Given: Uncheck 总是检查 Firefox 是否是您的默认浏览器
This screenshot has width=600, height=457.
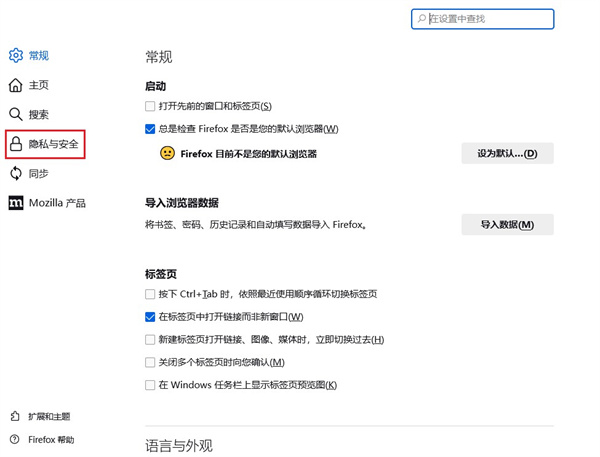Looking at the screenshot, I should [150, 129].
